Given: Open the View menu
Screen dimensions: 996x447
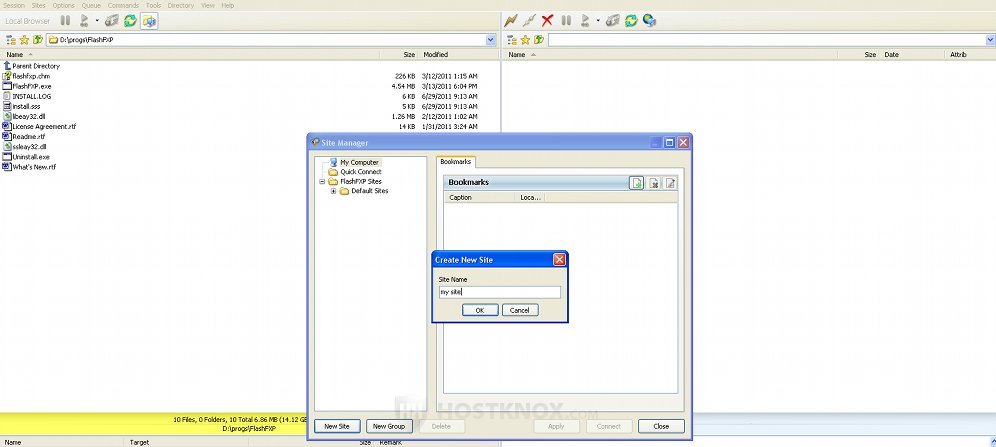Looking at the screenshot, I should pyautogui.click(x=208, y=5).
